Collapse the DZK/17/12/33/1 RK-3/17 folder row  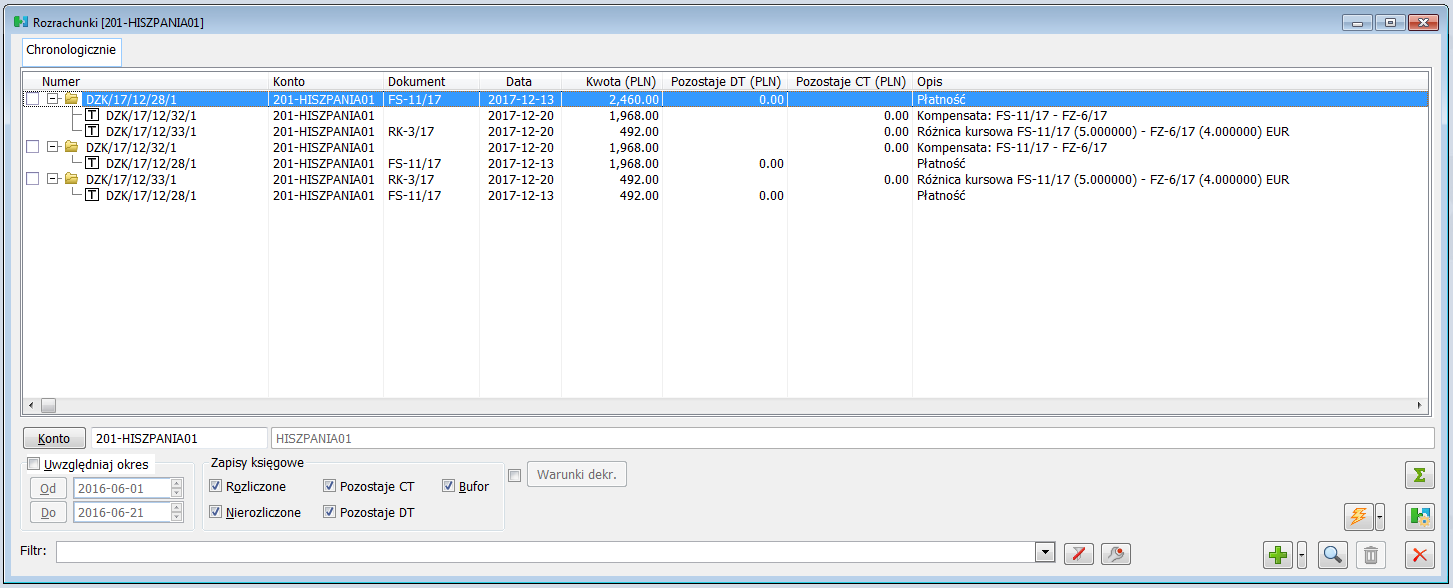point(53,179)
